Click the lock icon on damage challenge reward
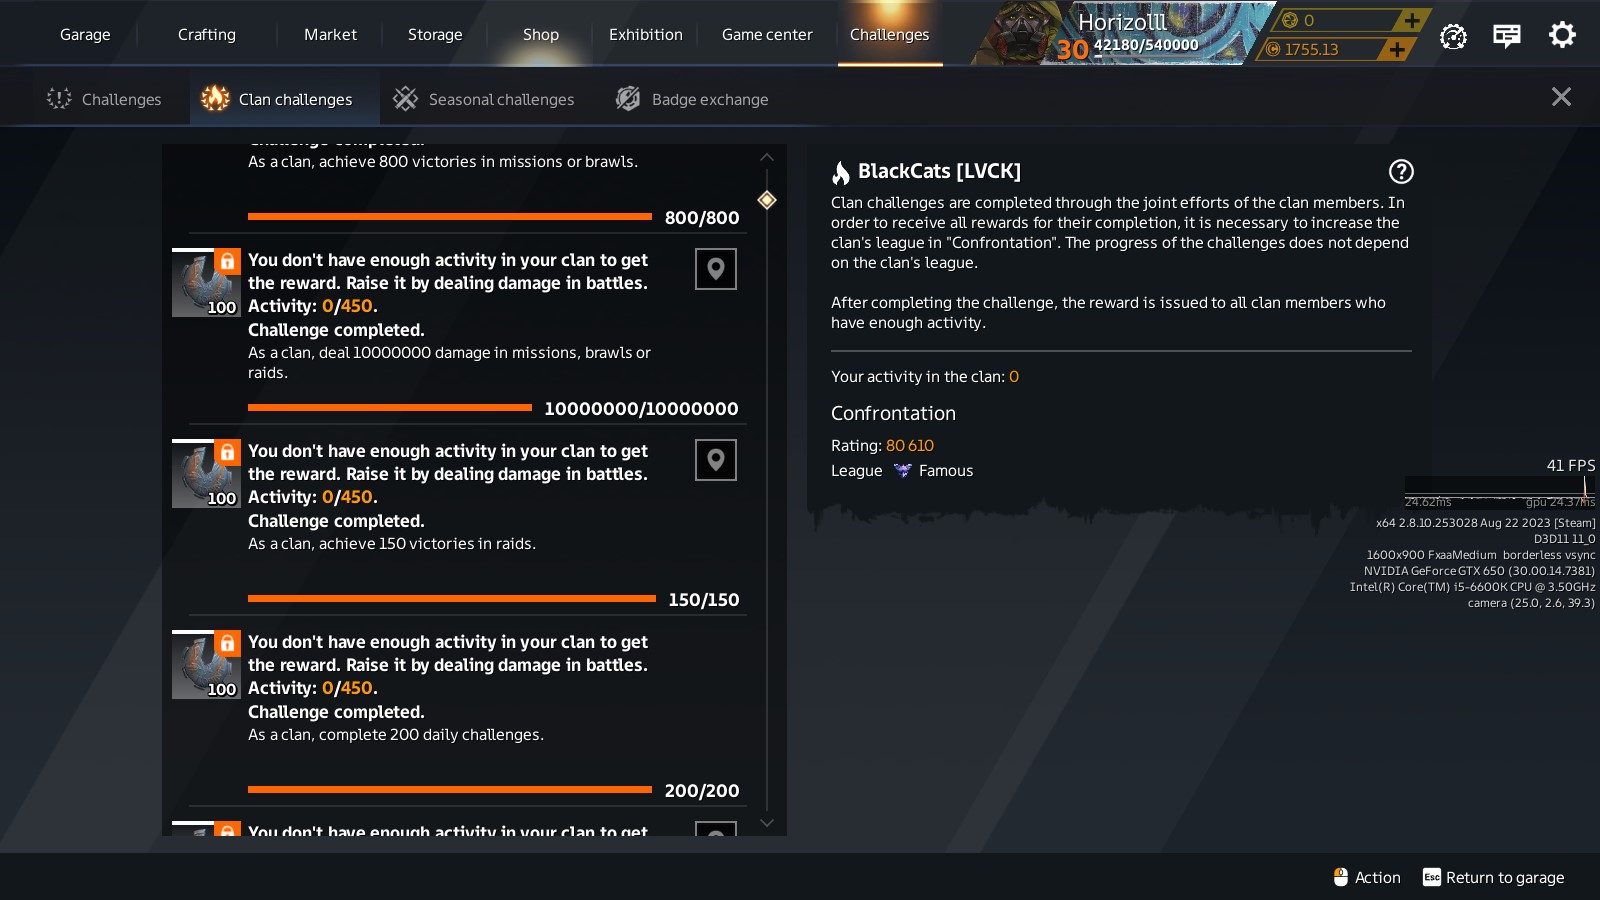This screenshot has width=1600, height=900. [x=228, y=261]
